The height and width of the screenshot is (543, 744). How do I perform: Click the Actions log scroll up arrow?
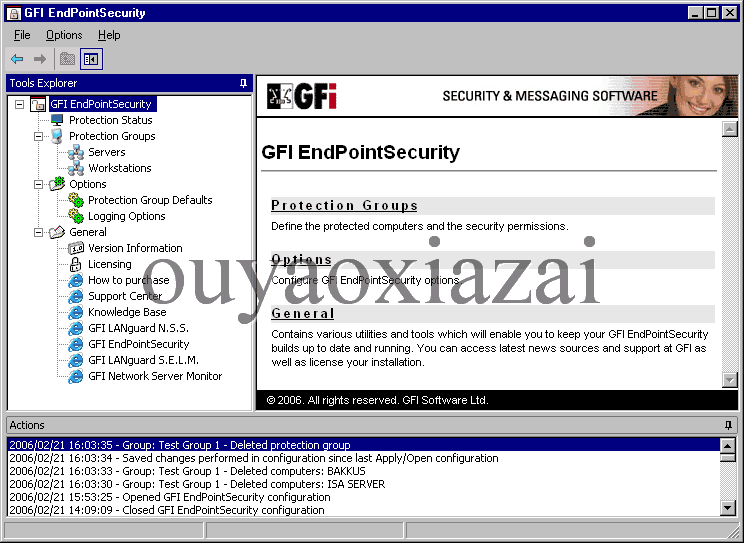727,445
